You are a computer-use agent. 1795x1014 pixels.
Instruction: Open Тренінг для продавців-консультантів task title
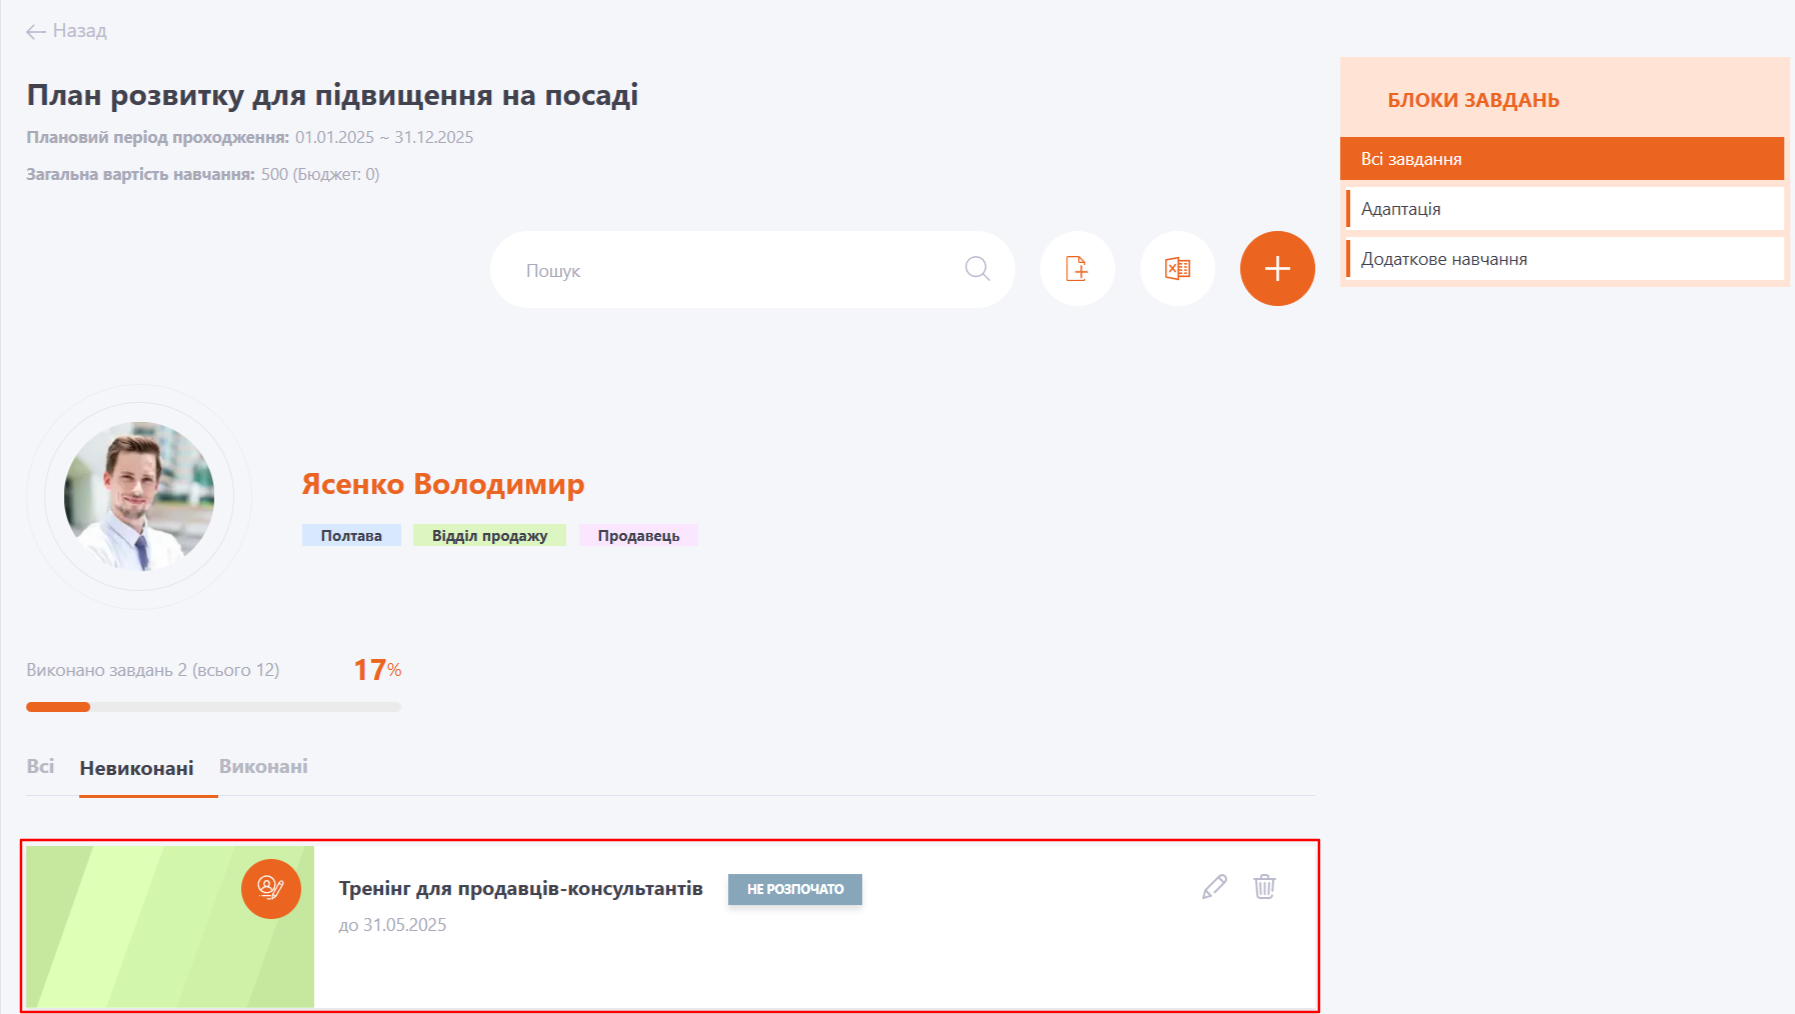click(521, 888)
